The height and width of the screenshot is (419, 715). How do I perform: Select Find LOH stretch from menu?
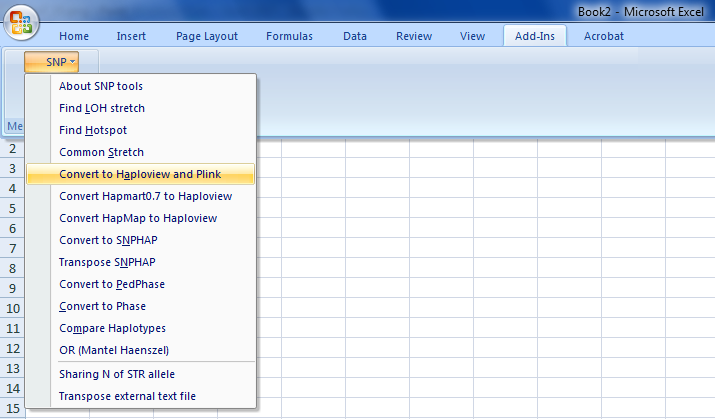coord(102,108)
